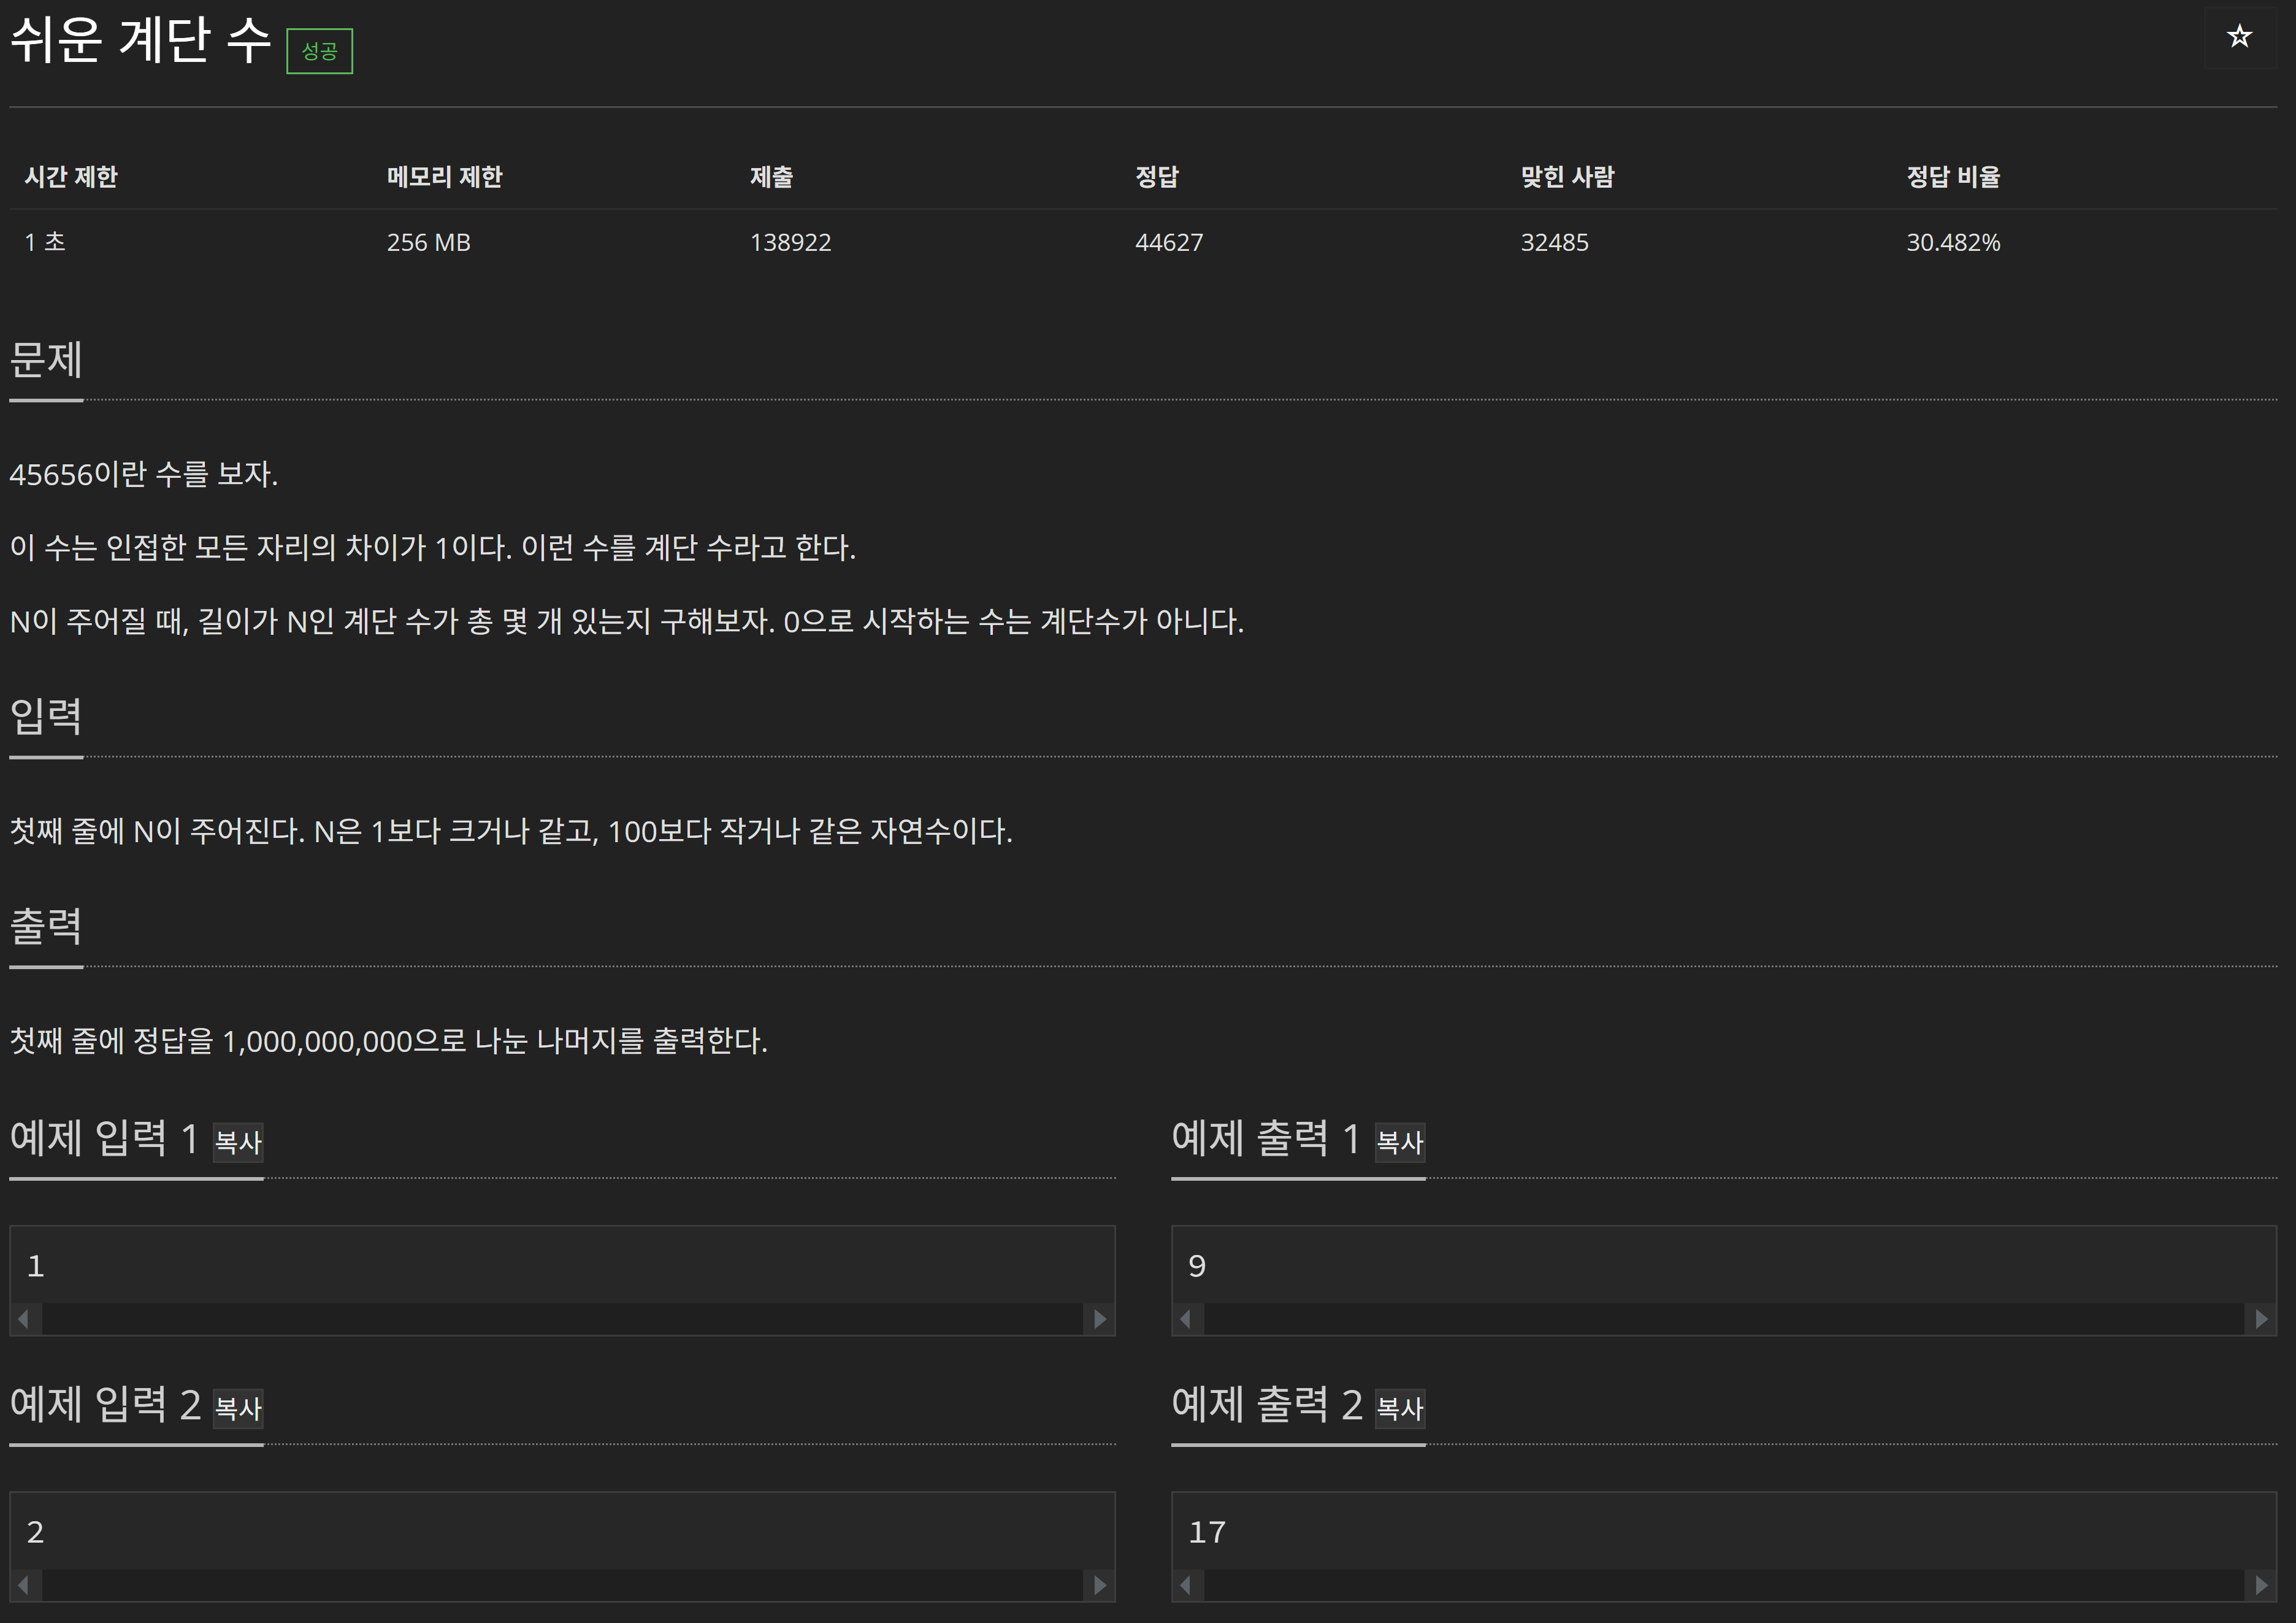
Task: Click inside example input 1 text showing 1
Action: (x=36, y=1266)
